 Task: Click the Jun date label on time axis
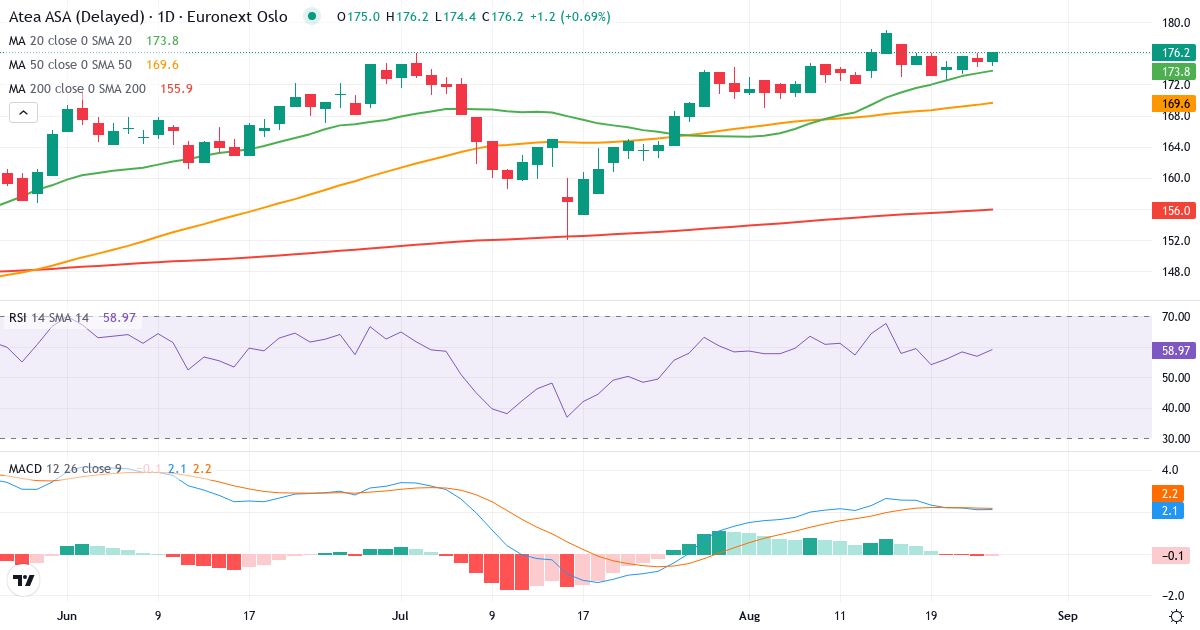click(67, 615)
